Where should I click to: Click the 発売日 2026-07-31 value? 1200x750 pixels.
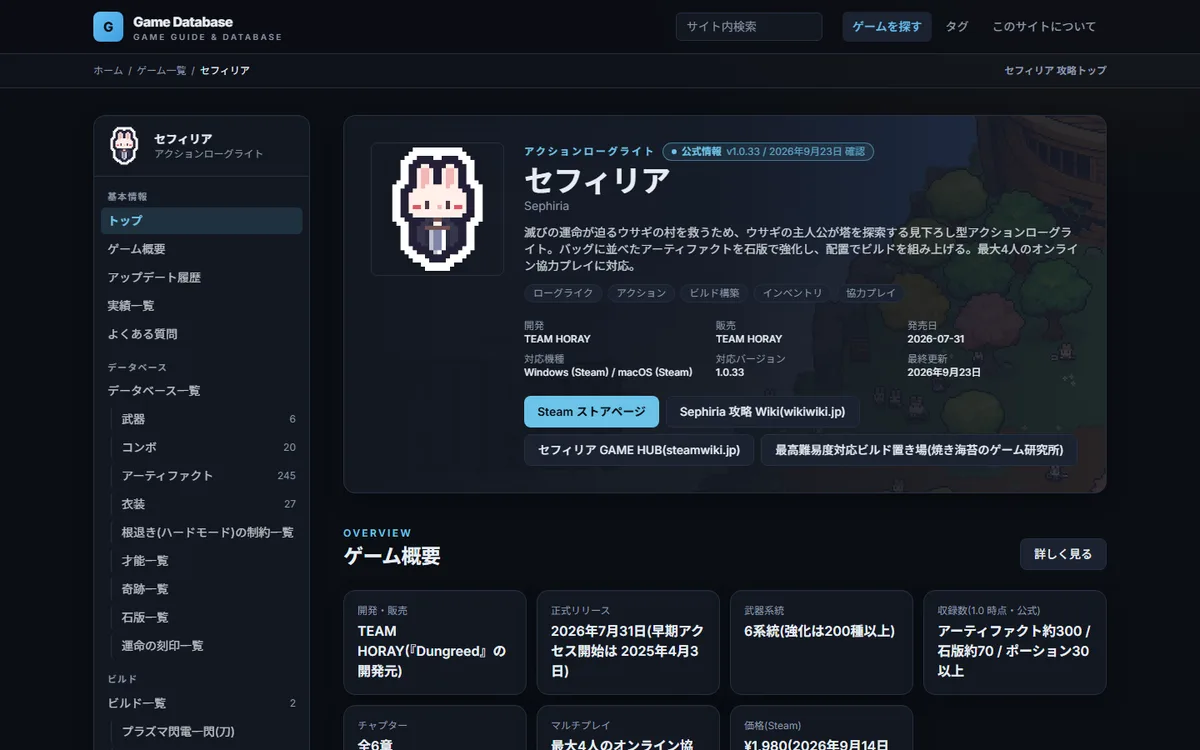[936, 339]
